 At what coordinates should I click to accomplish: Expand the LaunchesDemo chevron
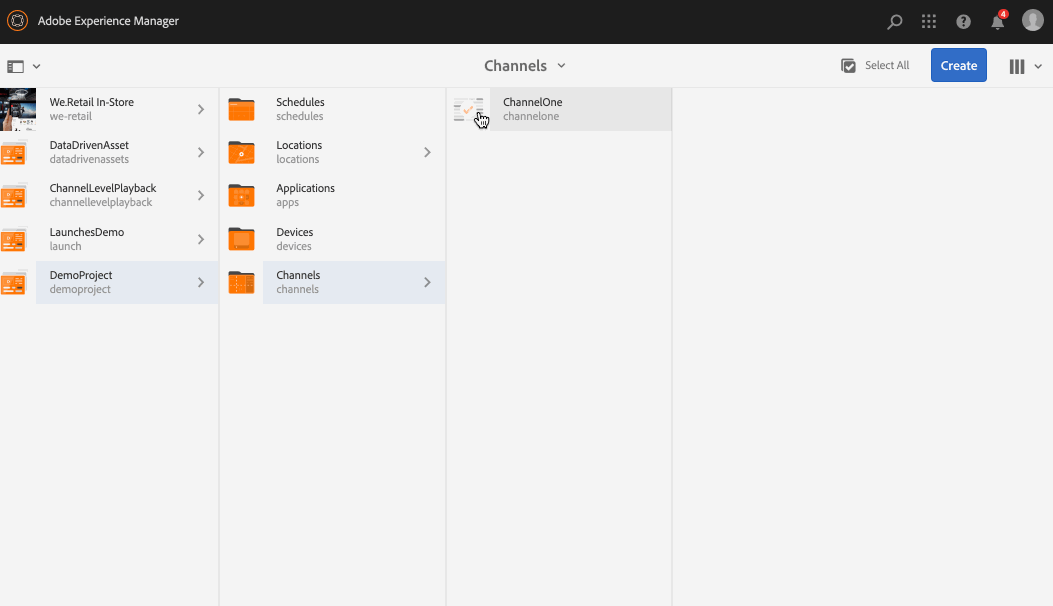point(200,239)
